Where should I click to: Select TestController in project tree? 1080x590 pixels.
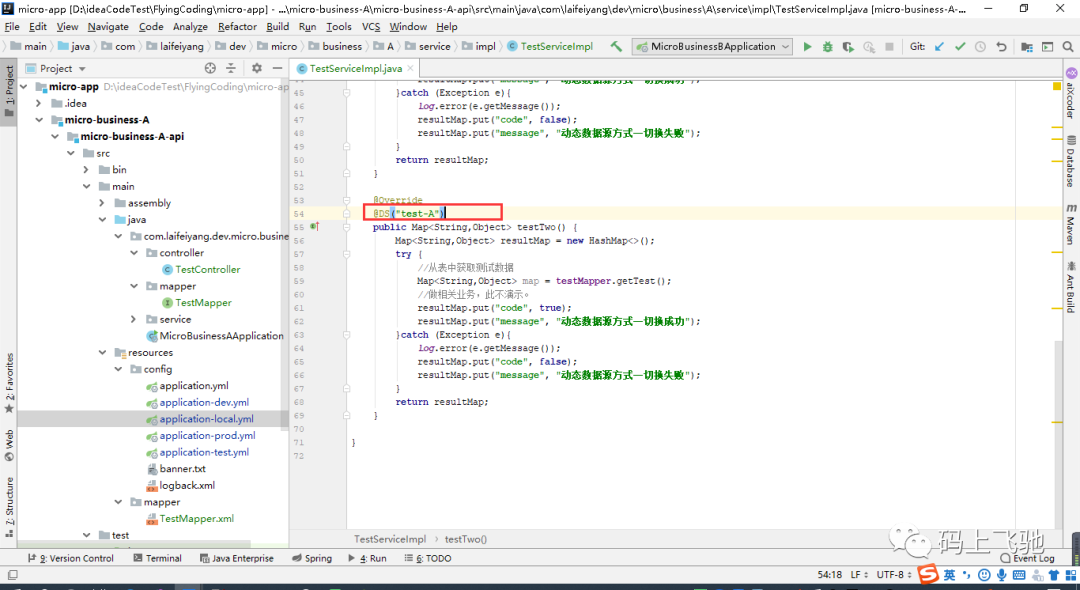[x=207, y=269]
